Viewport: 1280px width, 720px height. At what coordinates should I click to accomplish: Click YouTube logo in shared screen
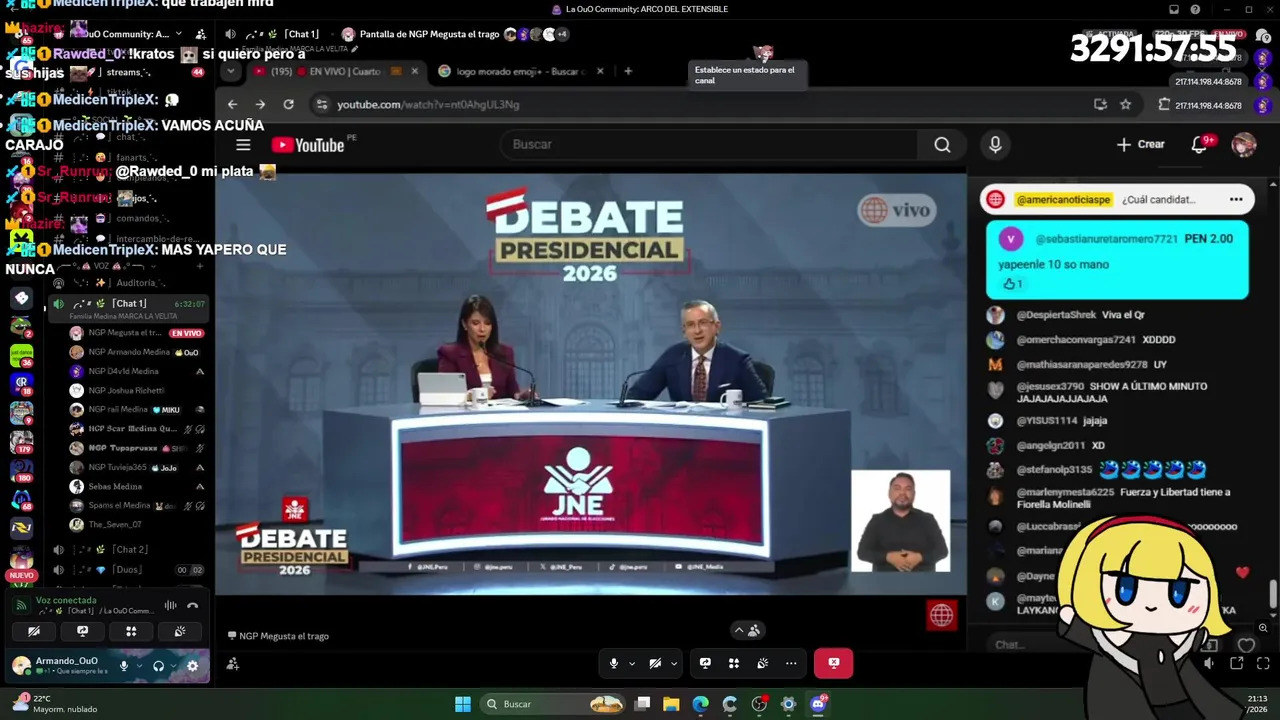(x=308, y=145)
